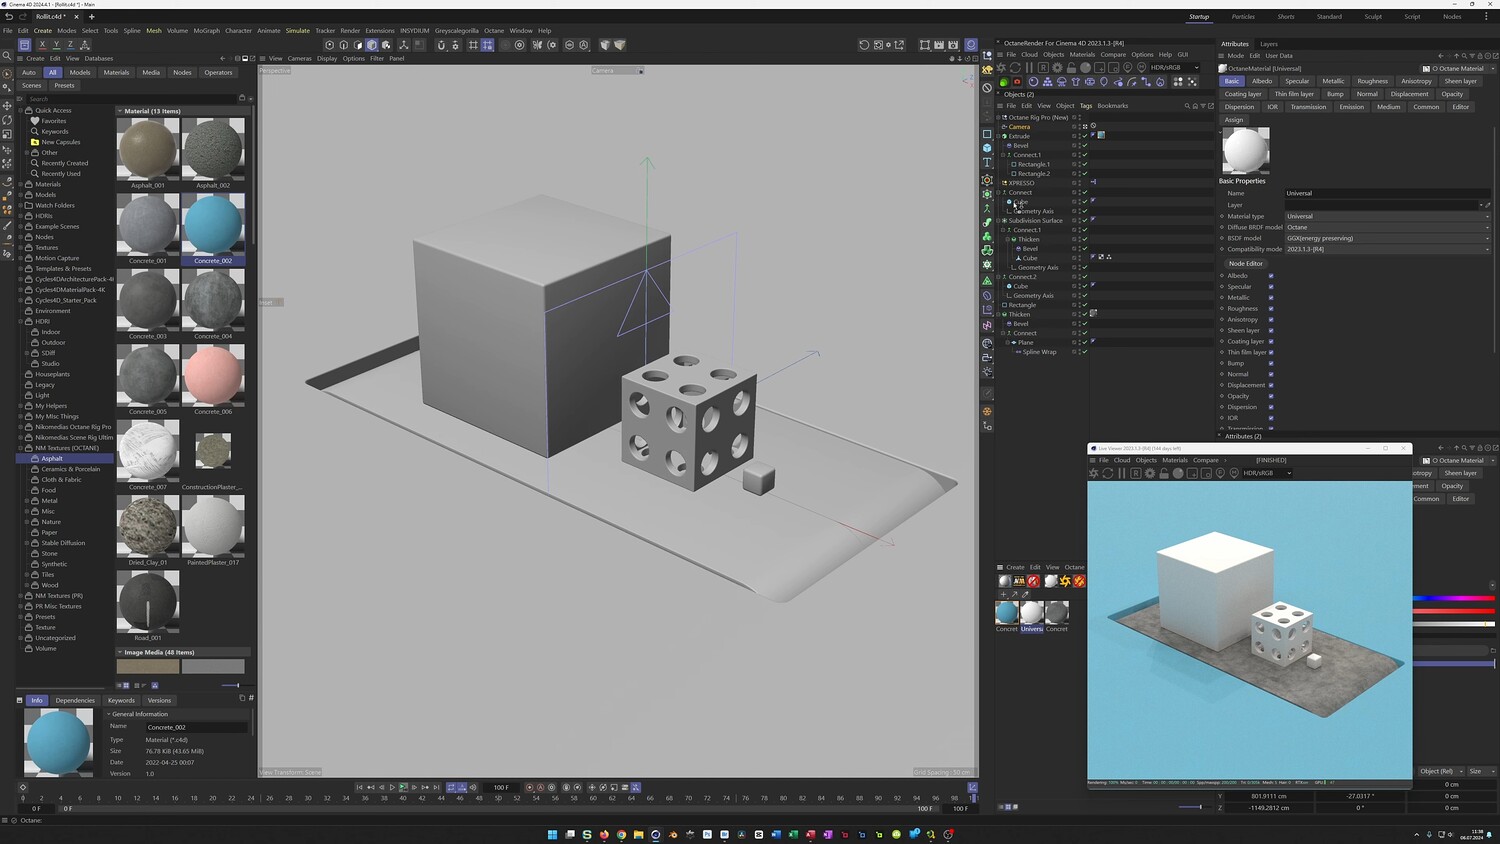Open the Dependencies tab in asset info

point(75,700)
